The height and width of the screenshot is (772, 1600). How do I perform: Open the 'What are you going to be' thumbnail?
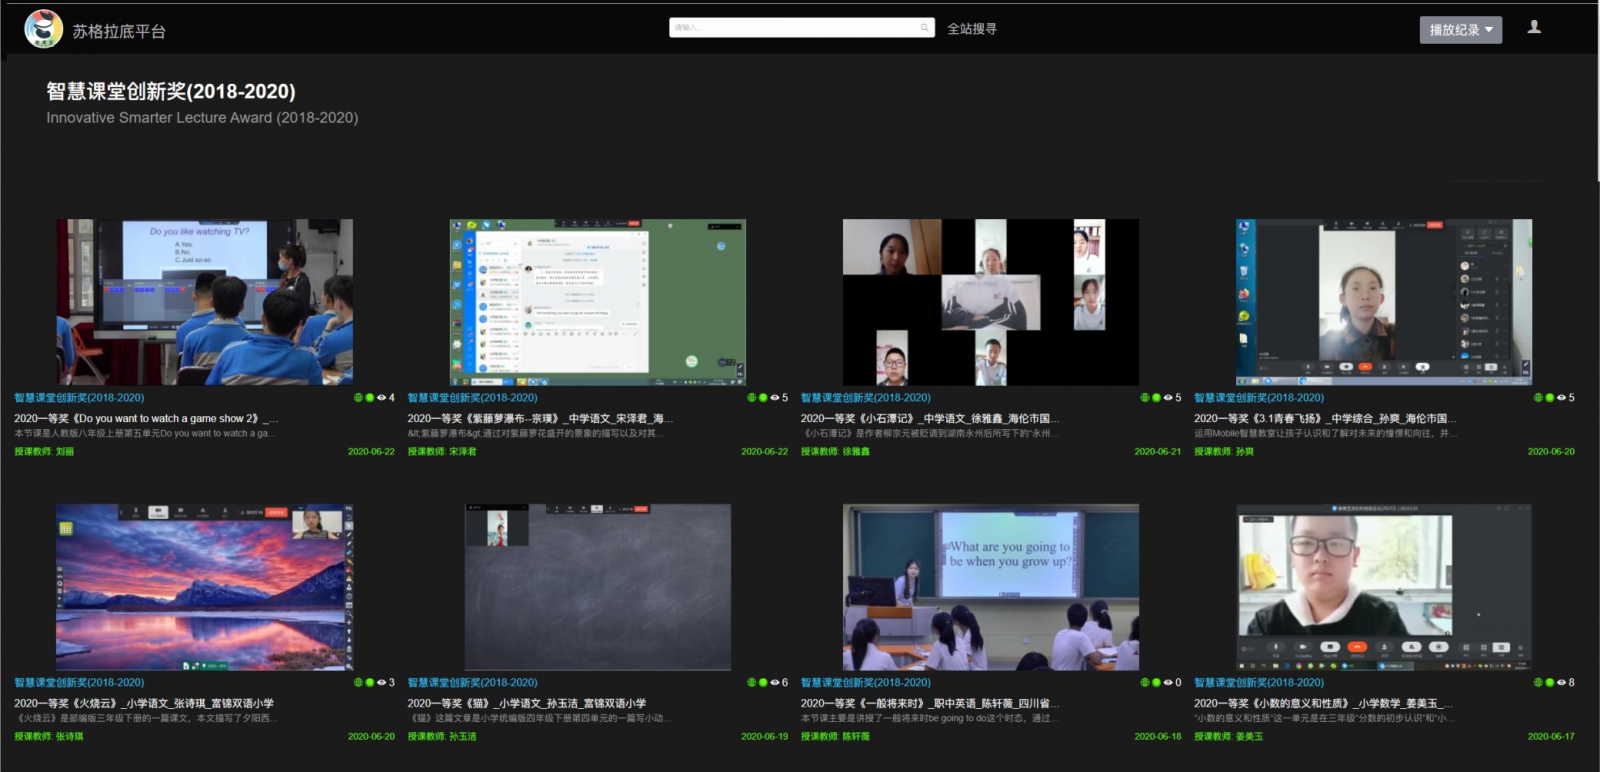coord(990,587)
